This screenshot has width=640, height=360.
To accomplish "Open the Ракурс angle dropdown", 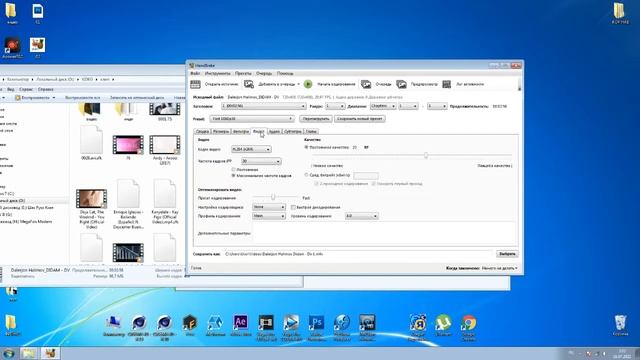I will tap(335, 106).
